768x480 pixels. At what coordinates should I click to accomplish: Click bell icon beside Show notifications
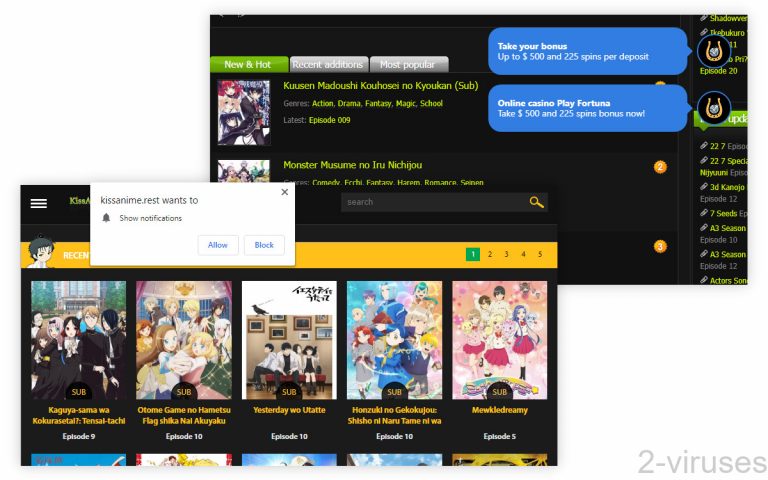(106, 218)
